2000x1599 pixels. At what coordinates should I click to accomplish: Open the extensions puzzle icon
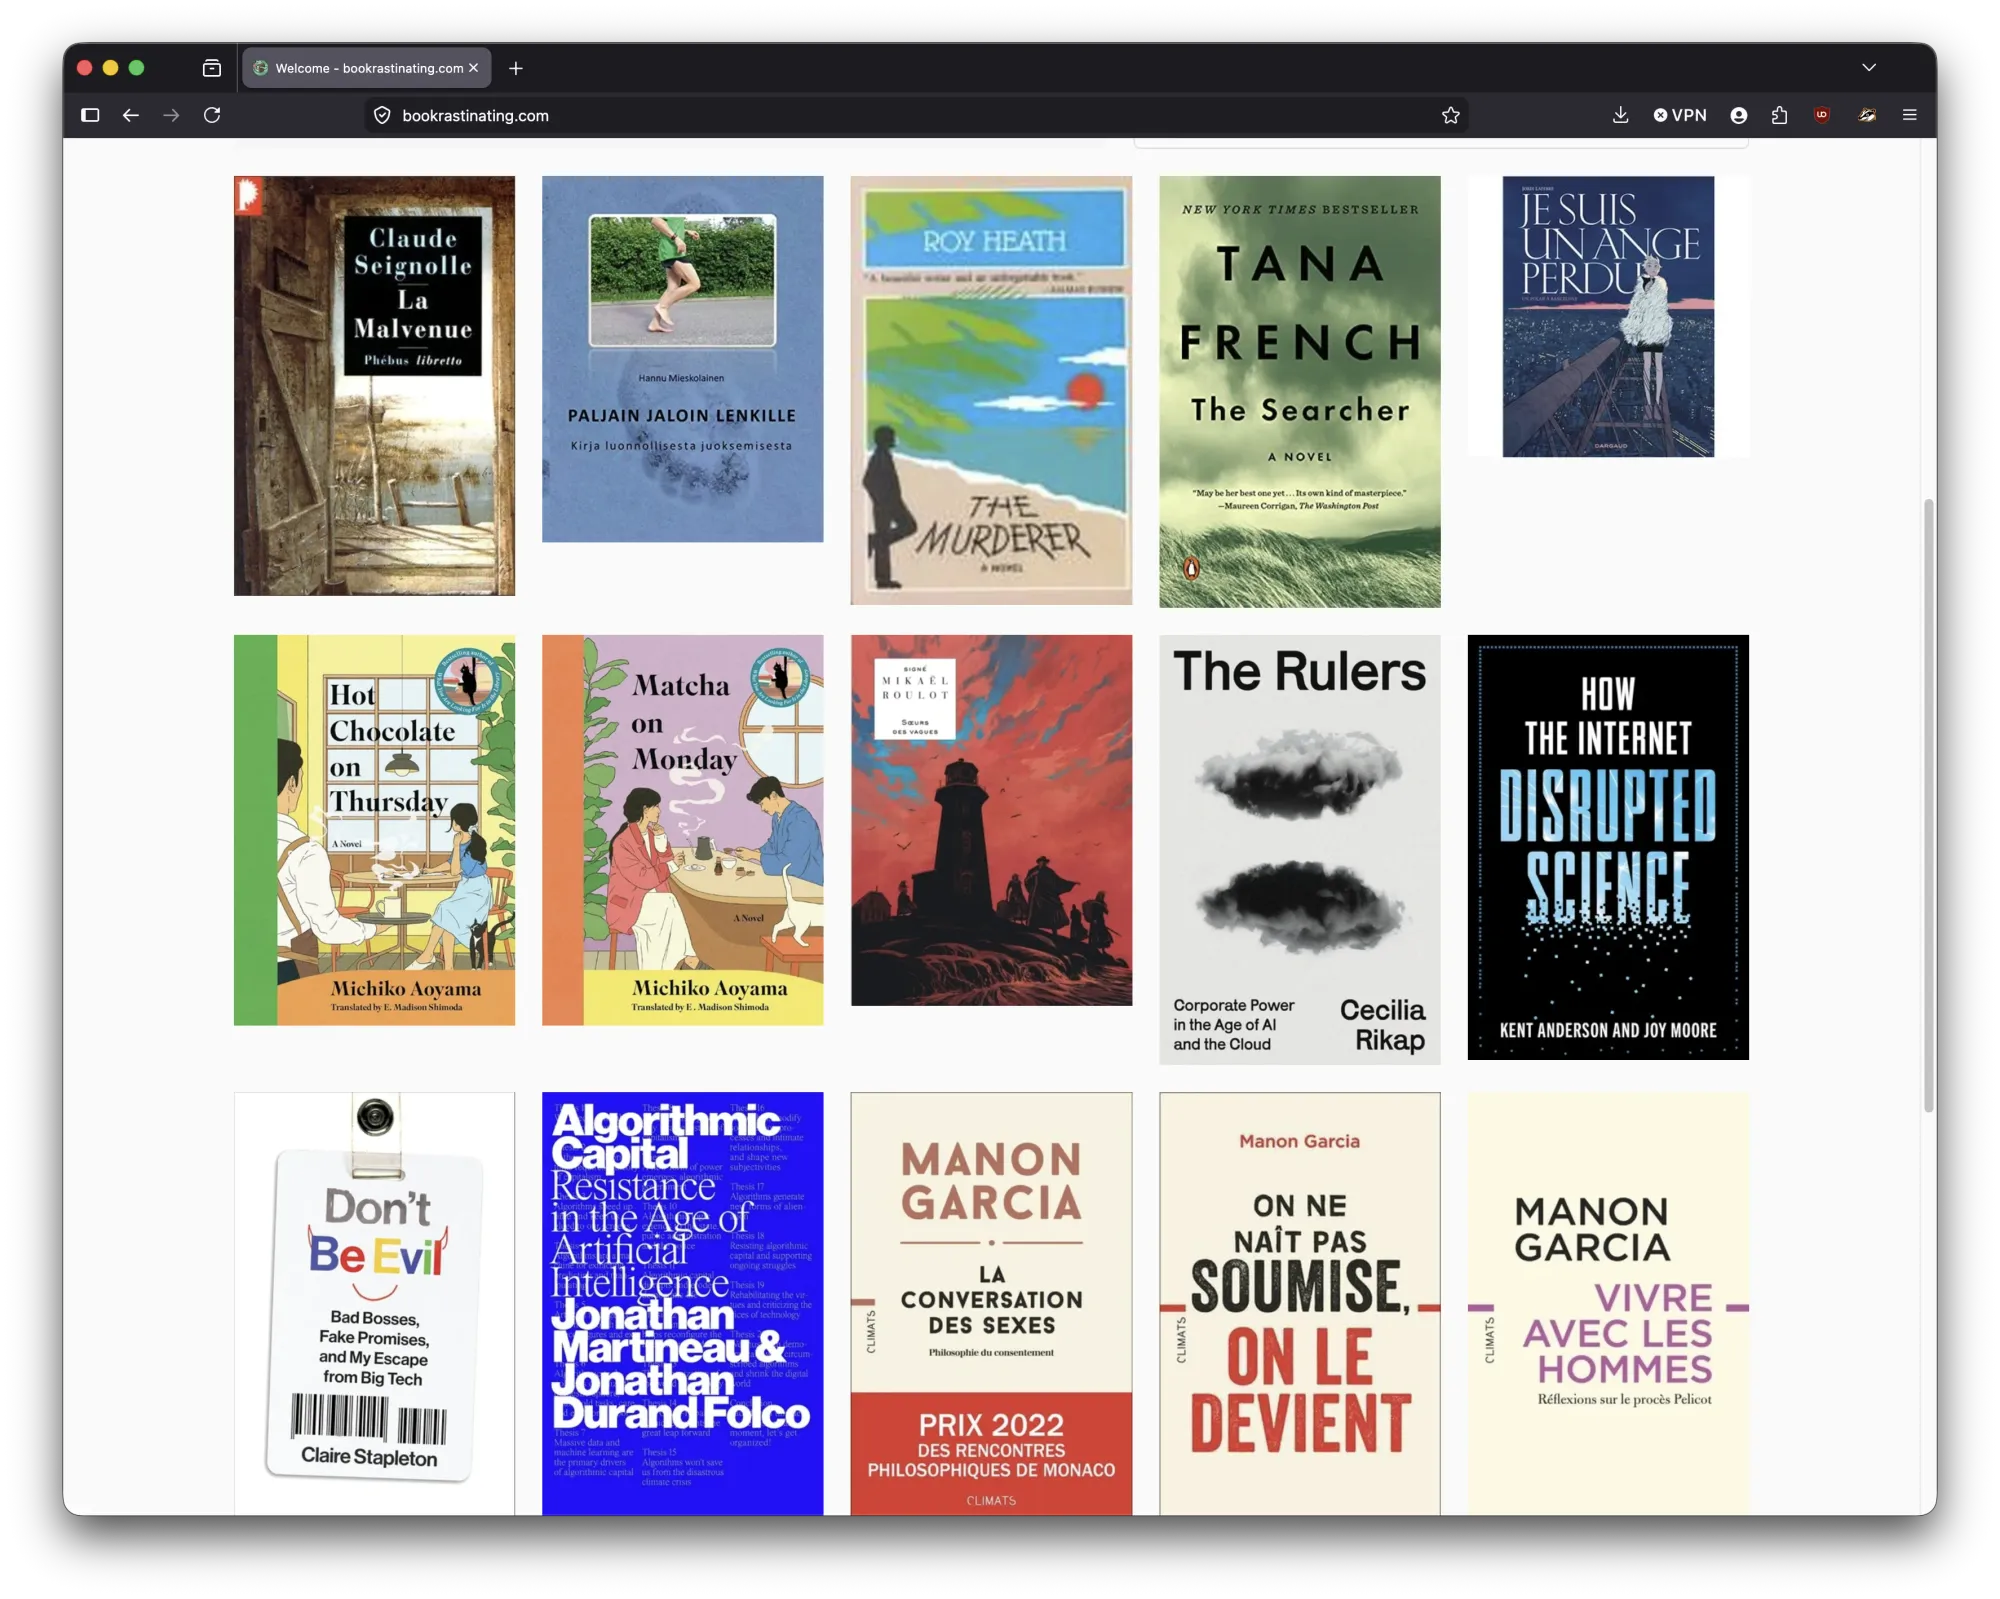coord(1780,115)
